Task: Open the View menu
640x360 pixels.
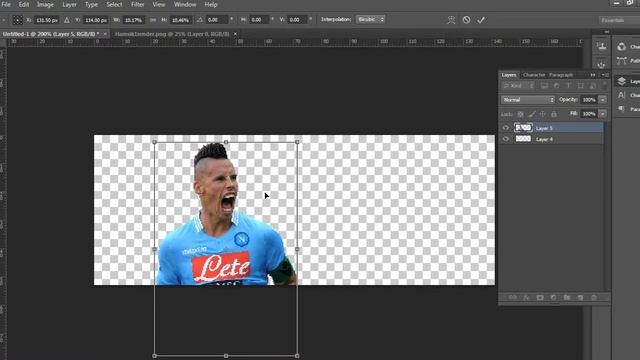Action: (159, 4)
